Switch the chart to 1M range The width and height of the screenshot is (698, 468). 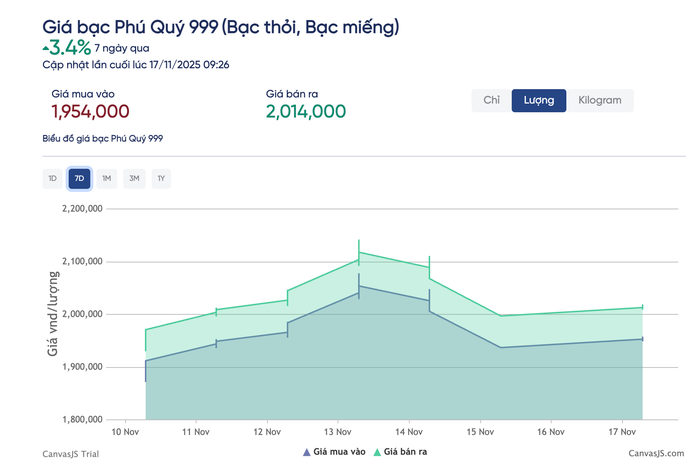tap(107, 179)
